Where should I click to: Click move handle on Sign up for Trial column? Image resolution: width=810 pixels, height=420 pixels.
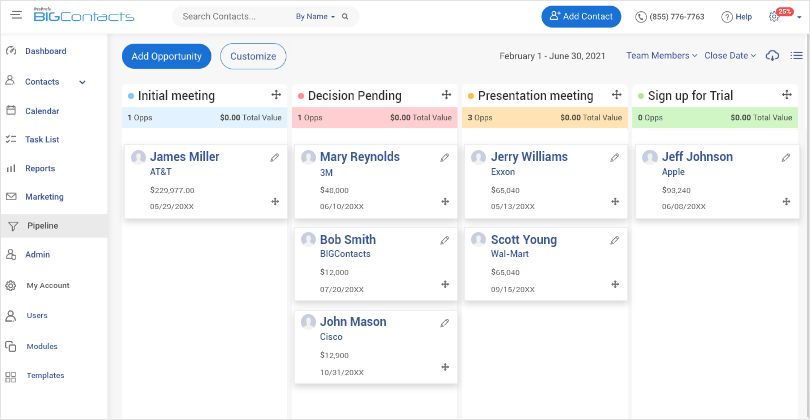click(787, 95)
